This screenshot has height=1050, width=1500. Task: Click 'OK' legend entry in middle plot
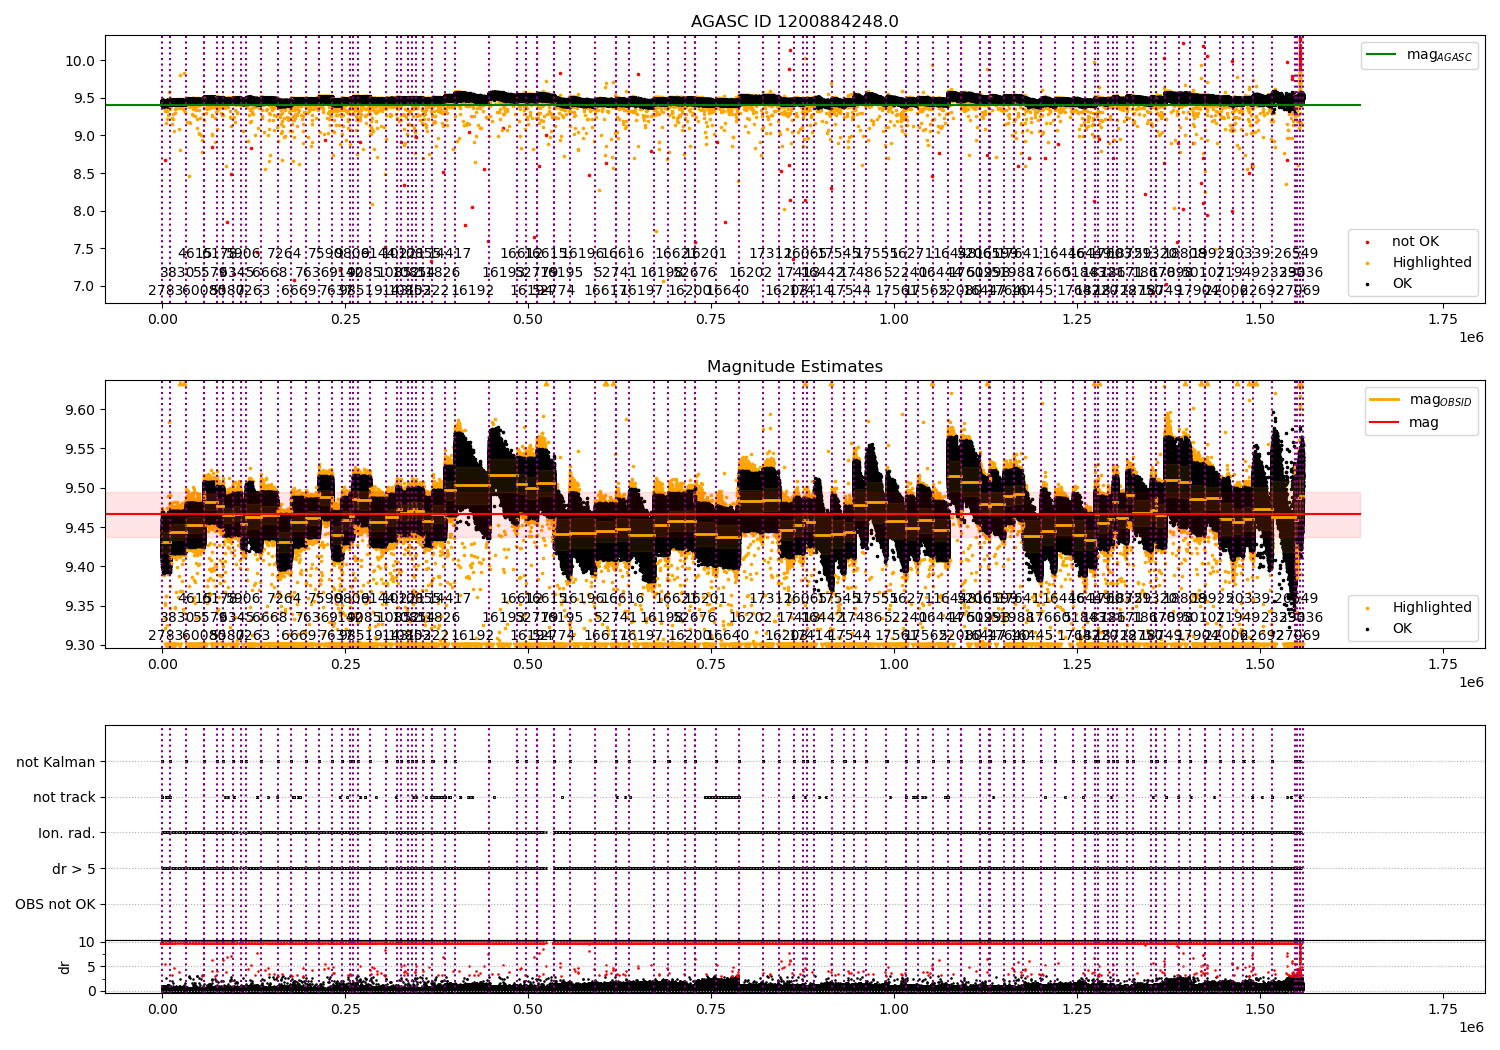(1390, 628)
